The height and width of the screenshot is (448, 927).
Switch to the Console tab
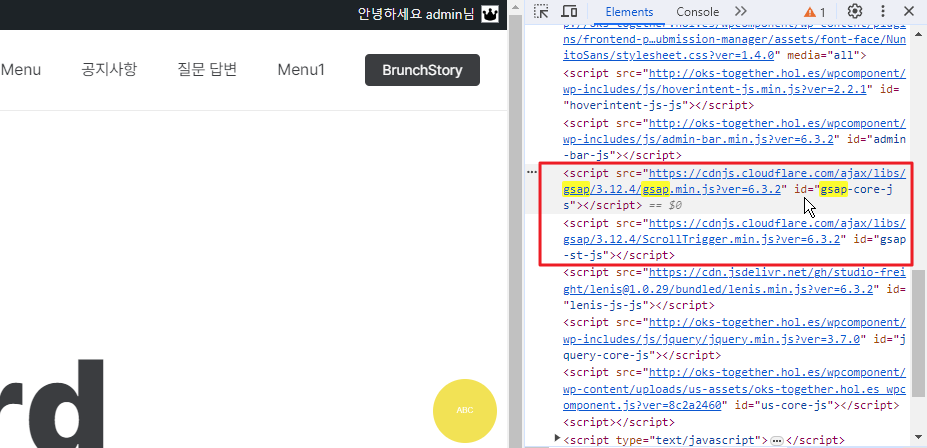pos(698,12)
